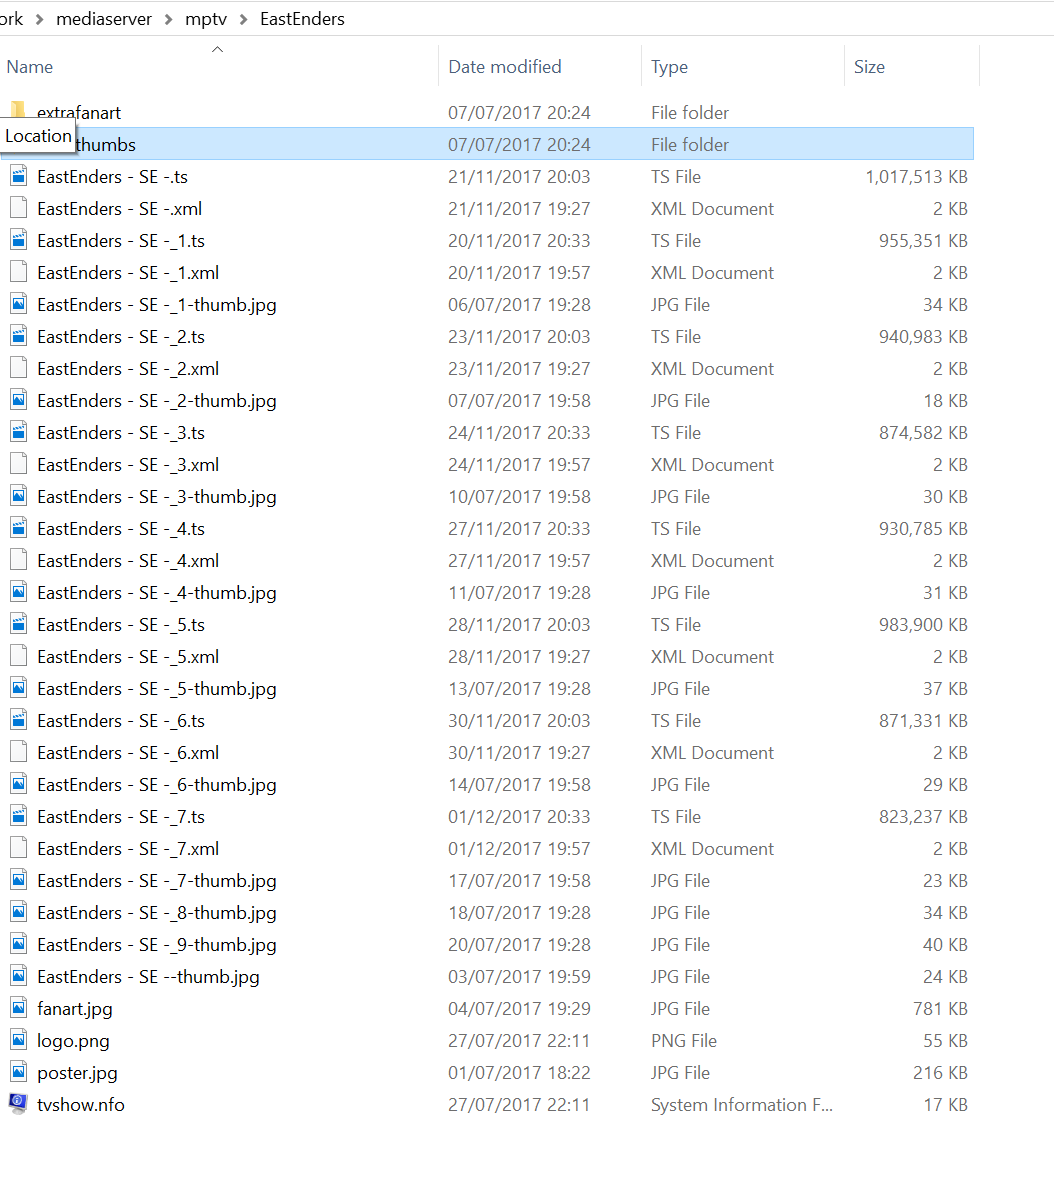This screenshot has width=1054, height=1195.
Task: Navigate to mptv in the breadcrumb
Action: 206,19
